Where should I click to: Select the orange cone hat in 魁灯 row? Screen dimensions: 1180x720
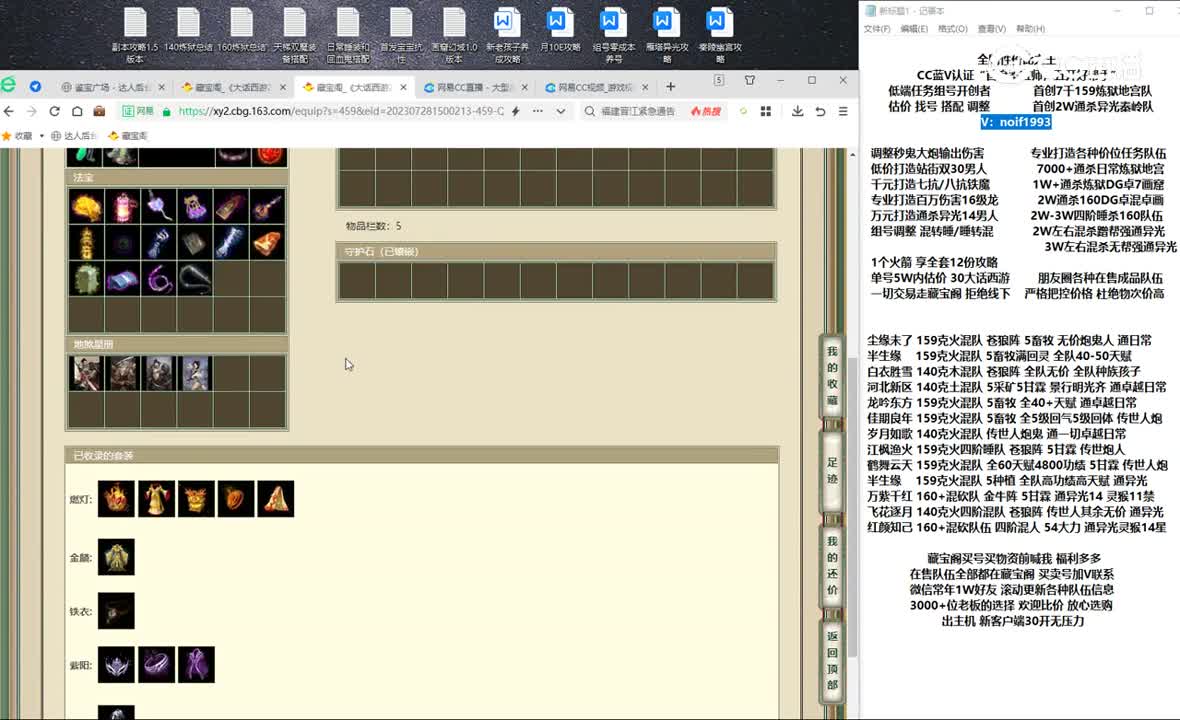(275, 499)
